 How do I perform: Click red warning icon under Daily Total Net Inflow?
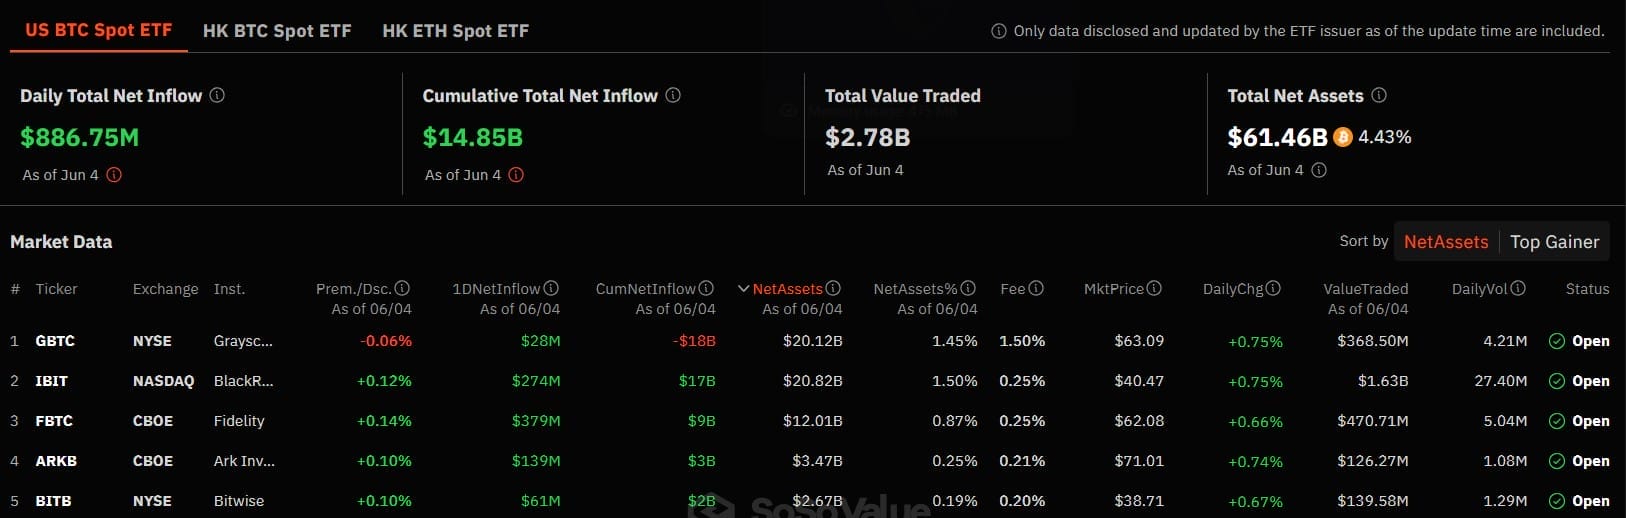coord(114,175)
